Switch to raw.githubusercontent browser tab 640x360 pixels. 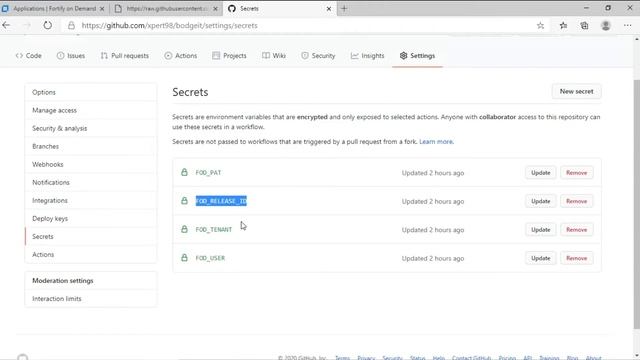[167, 9]
